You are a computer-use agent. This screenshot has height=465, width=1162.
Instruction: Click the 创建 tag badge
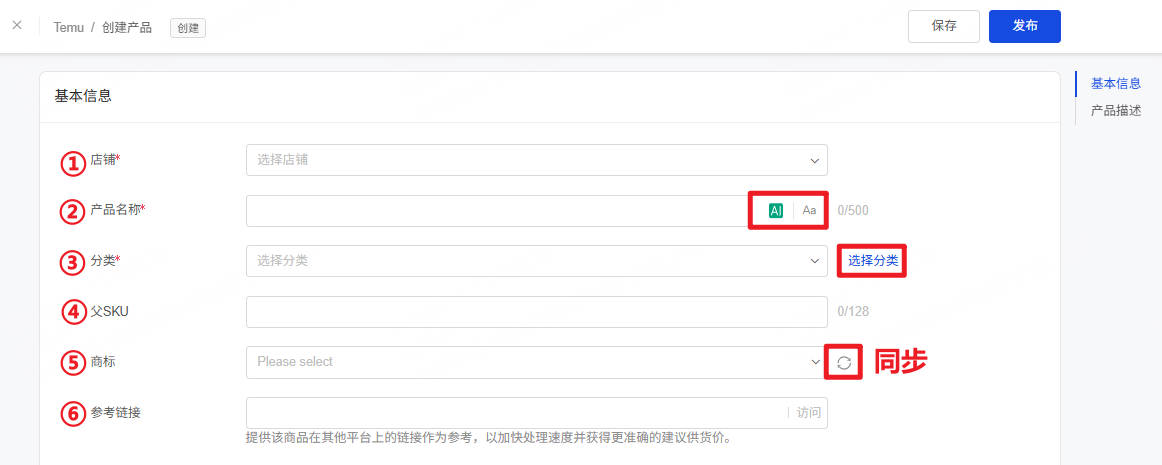pyautogui.click(x=188, y=28)
